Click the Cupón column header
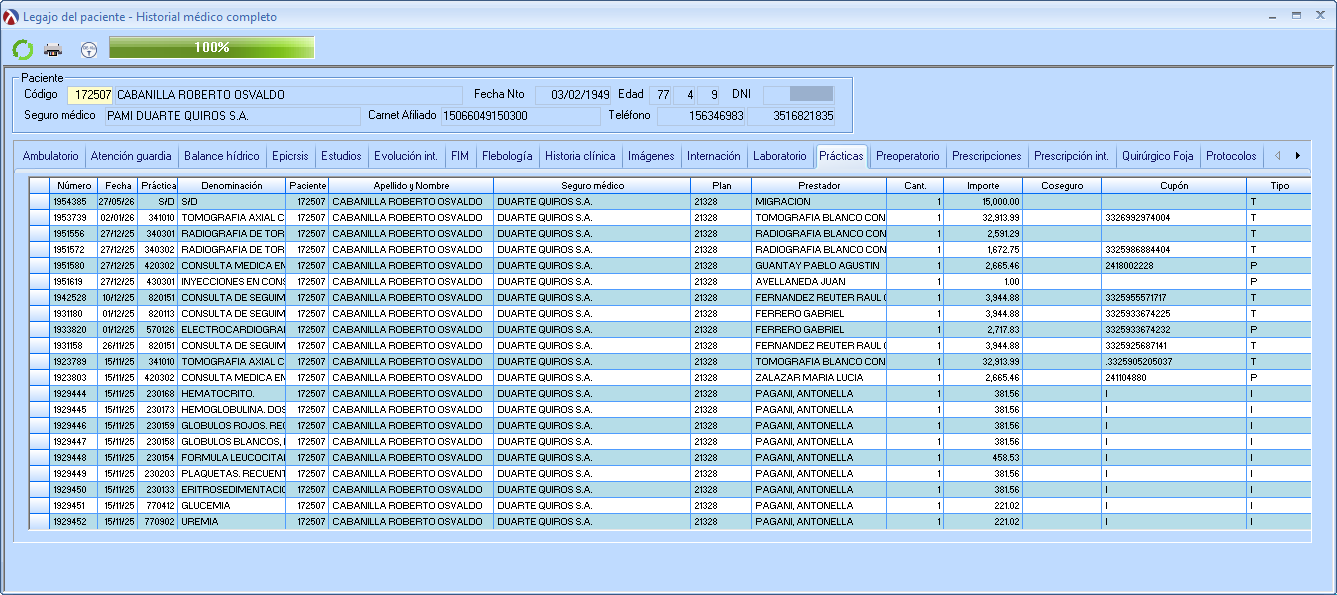Image resolution: width=1337 pixels, height=595 pixels. tap(1174, 186)
